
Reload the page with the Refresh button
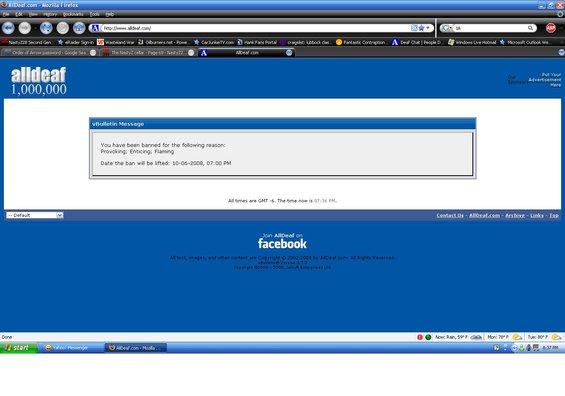pyautogui.click(x=46, y=28)
